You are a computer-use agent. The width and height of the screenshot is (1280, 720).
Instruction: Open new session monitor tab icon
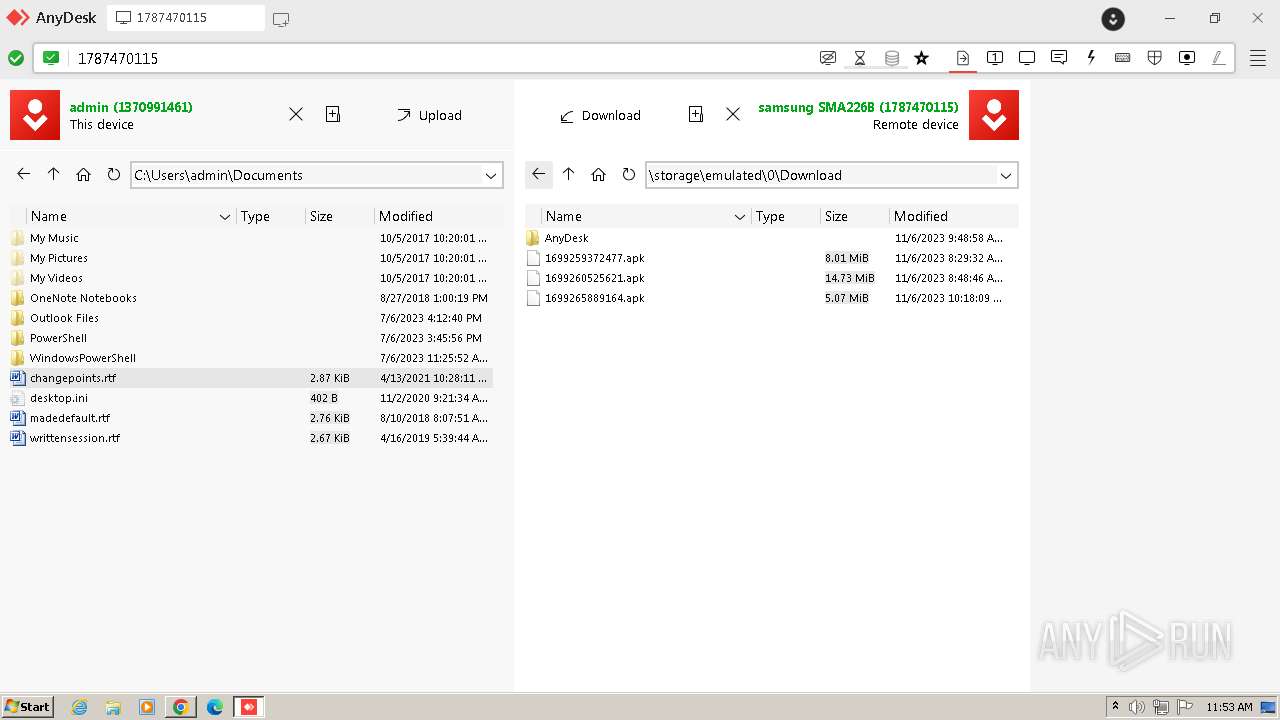281,19
